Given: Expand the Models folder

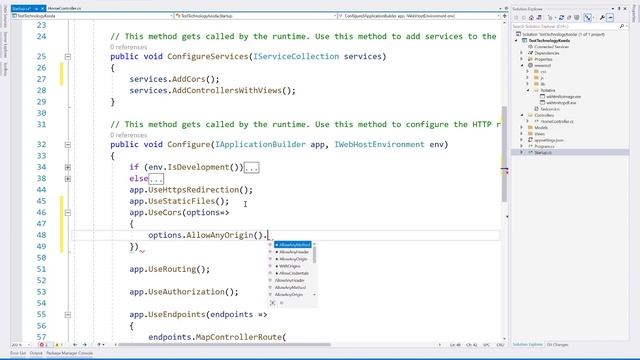Looking at the screenshot, I should (522, 127).
